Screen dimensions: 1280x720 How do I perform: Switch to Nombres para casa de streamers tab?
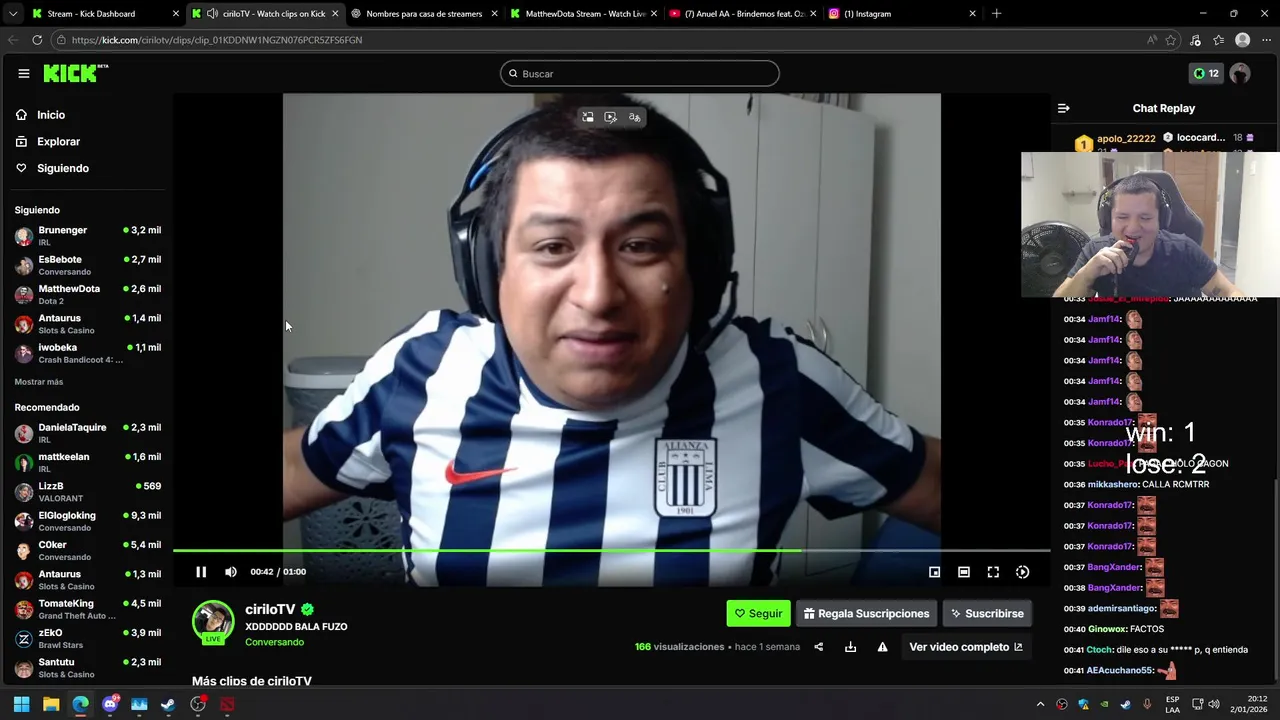(424, 14)
